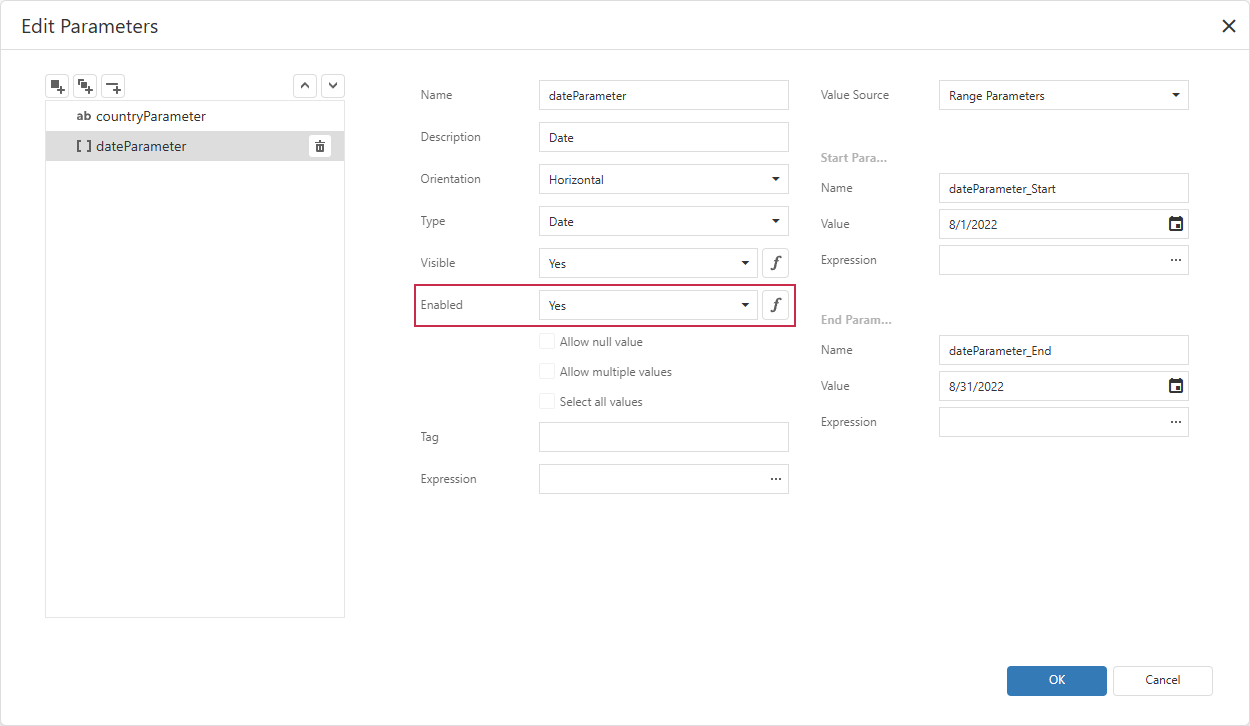Click the dateParameter_Start name field
Image resolution: width=1250 pixels, height=726 pixels.
[x=1064, y=188]
